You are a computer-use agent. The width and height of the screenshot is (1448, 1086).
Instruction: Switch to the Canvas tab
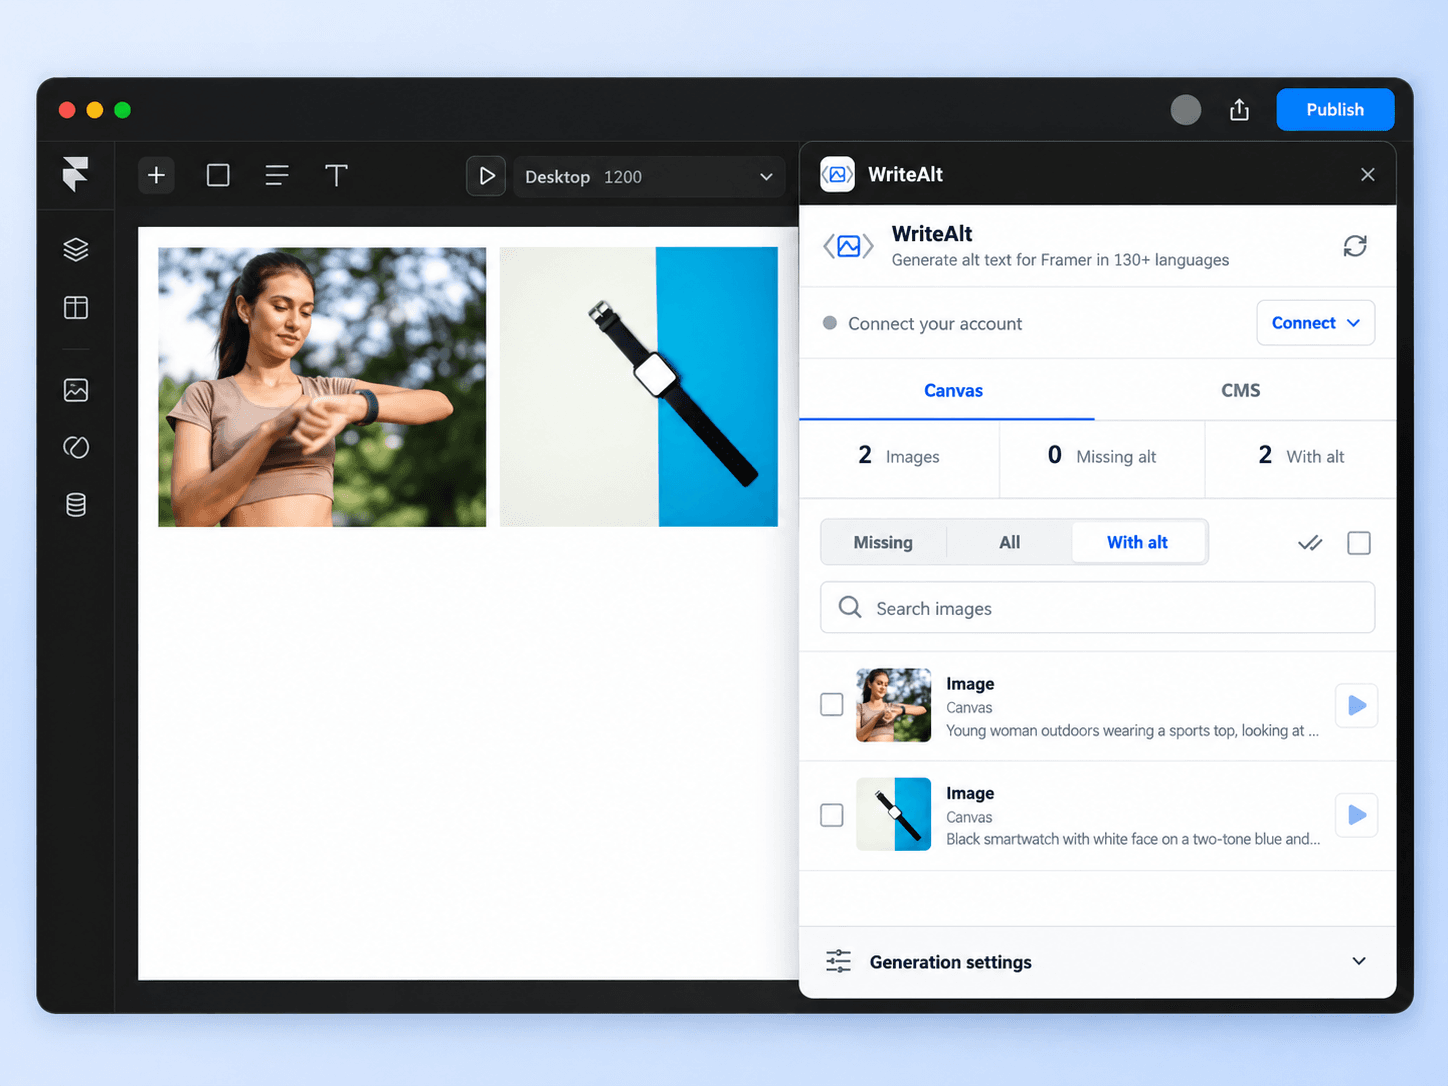[x=953, y=390]
